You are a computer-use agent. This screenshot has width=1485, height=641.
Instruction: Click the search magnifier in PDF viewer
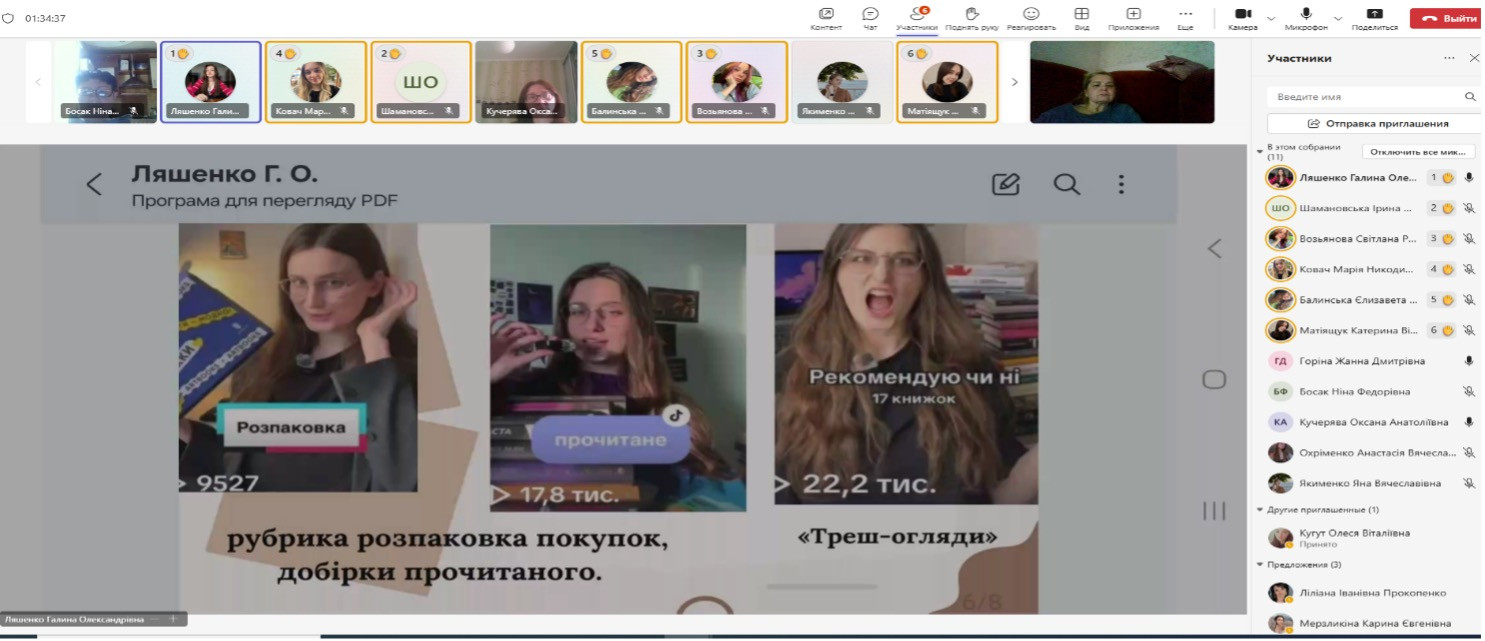[1066, 184]
